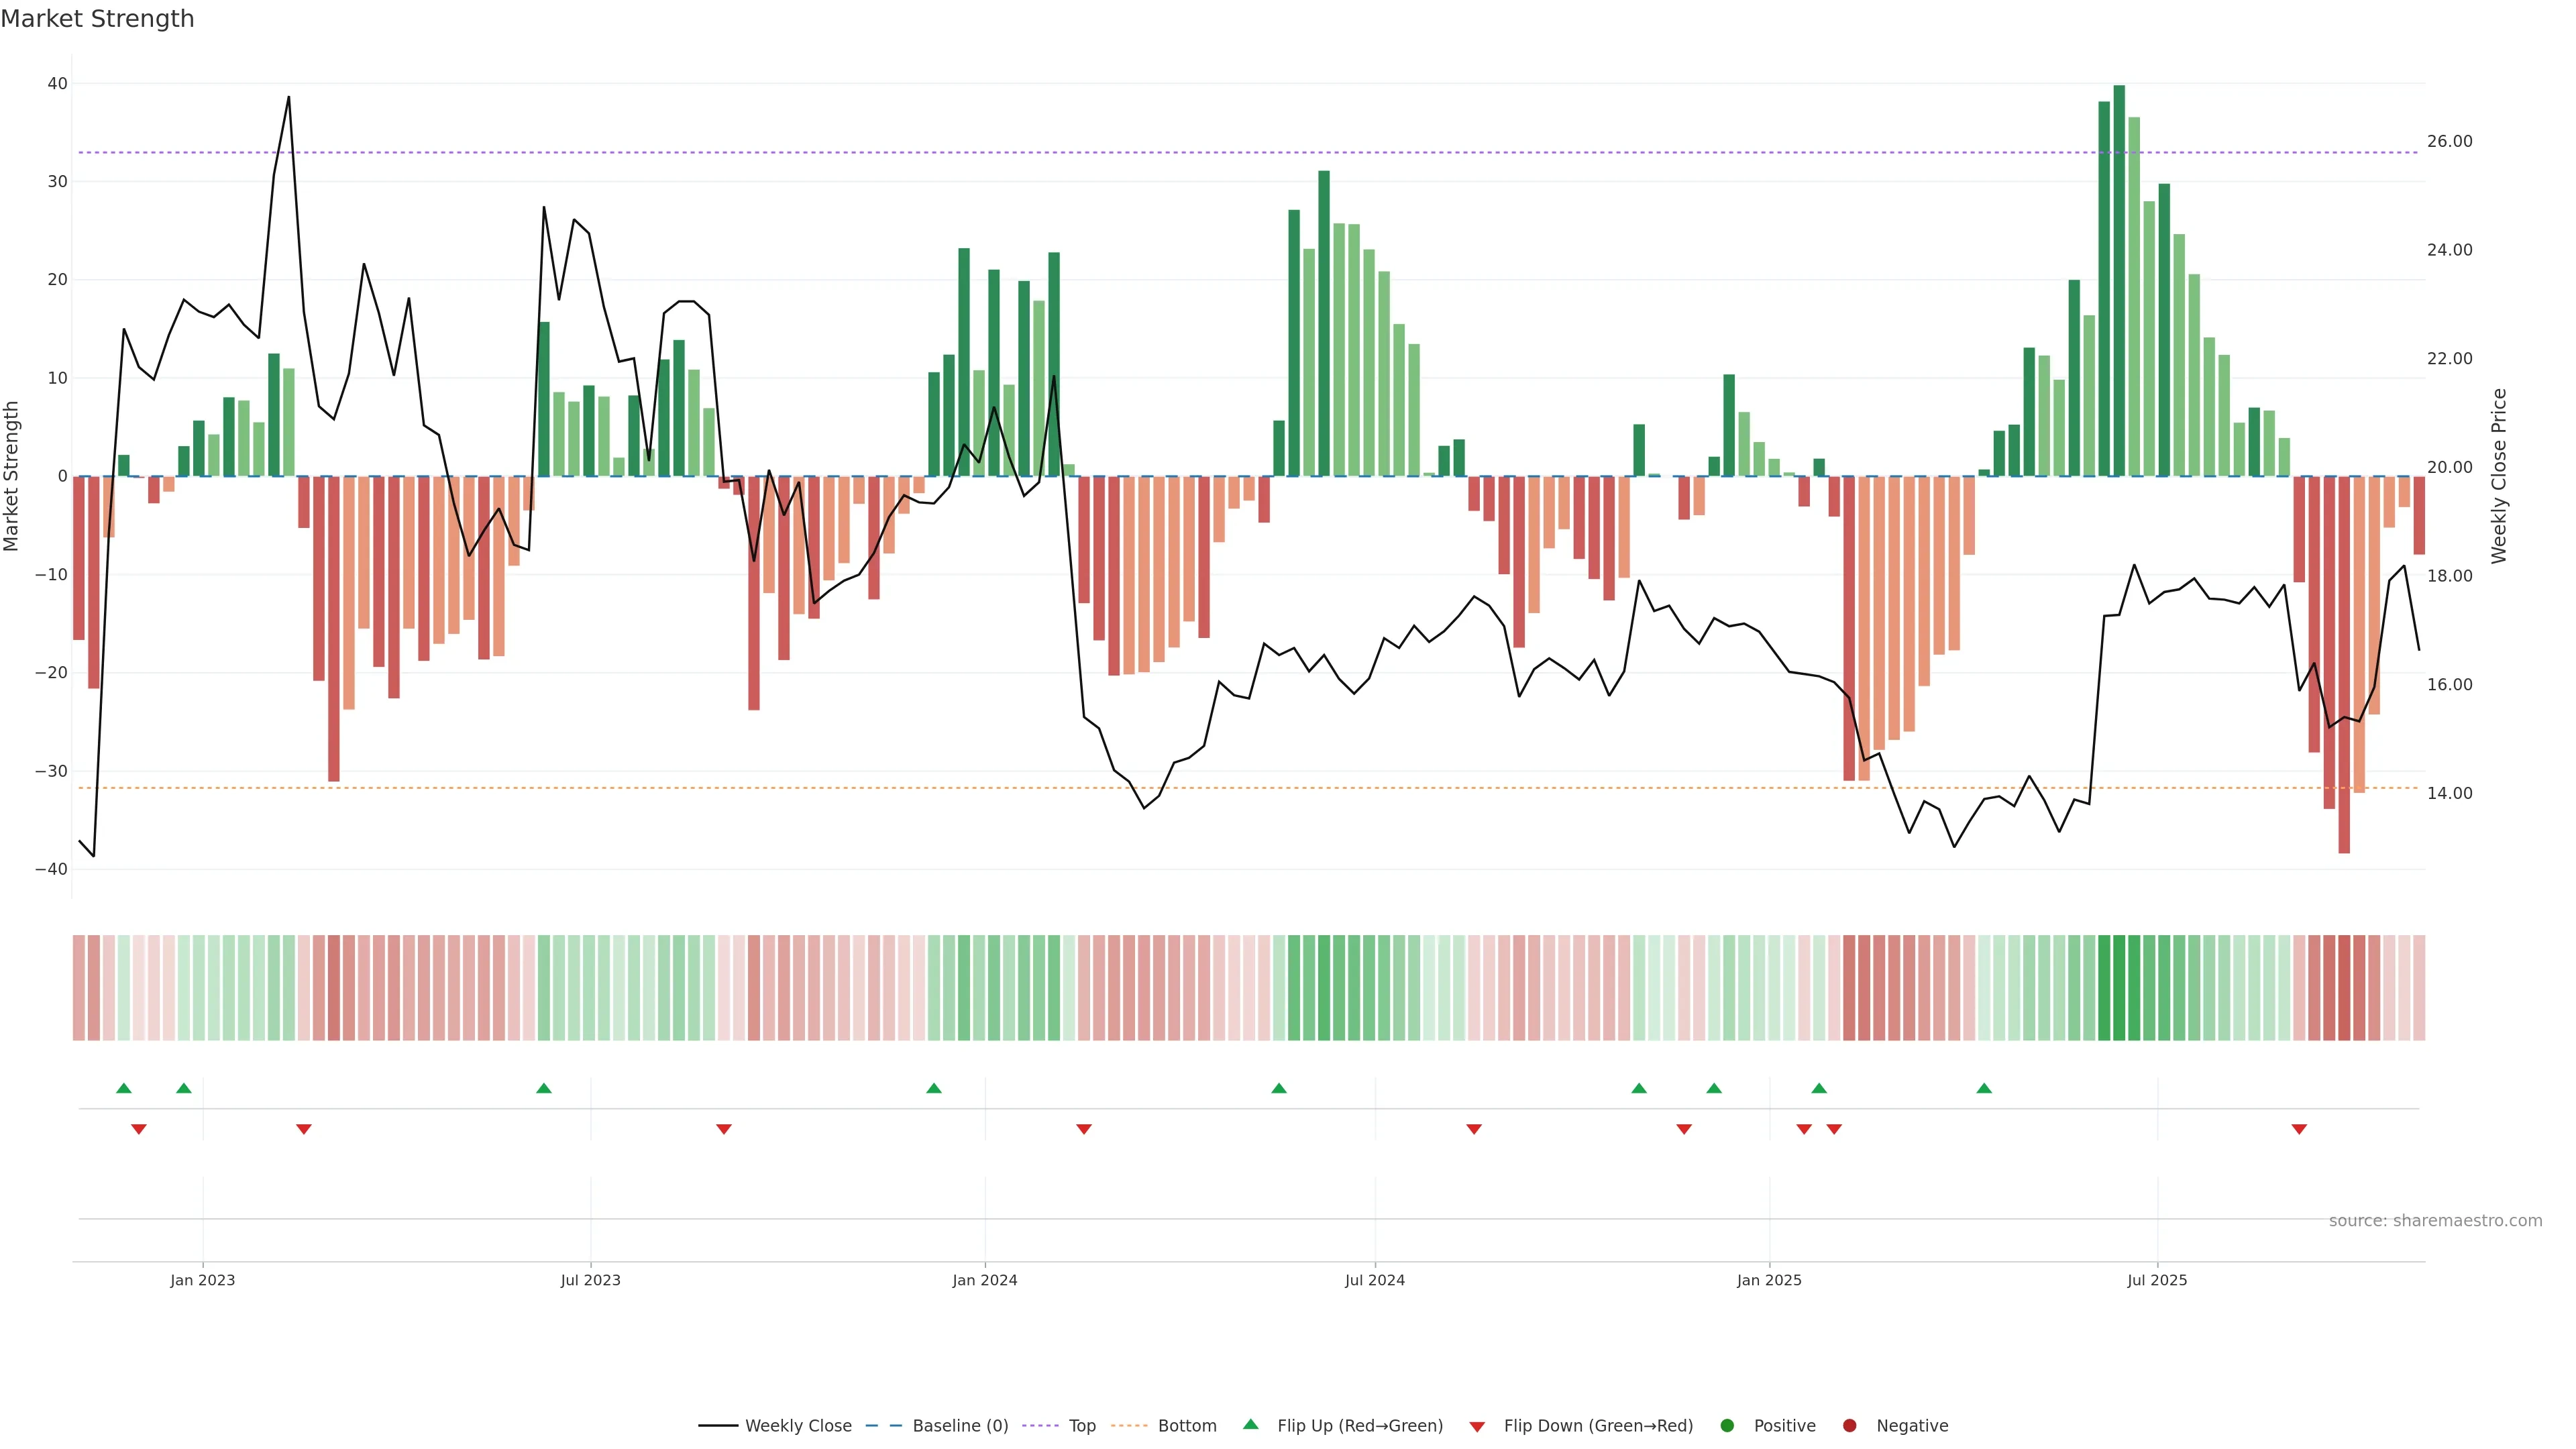This screenshot has width=2576, height=1449.
Task: Click the Weekly Close Price axis title
Action: 2499,476
